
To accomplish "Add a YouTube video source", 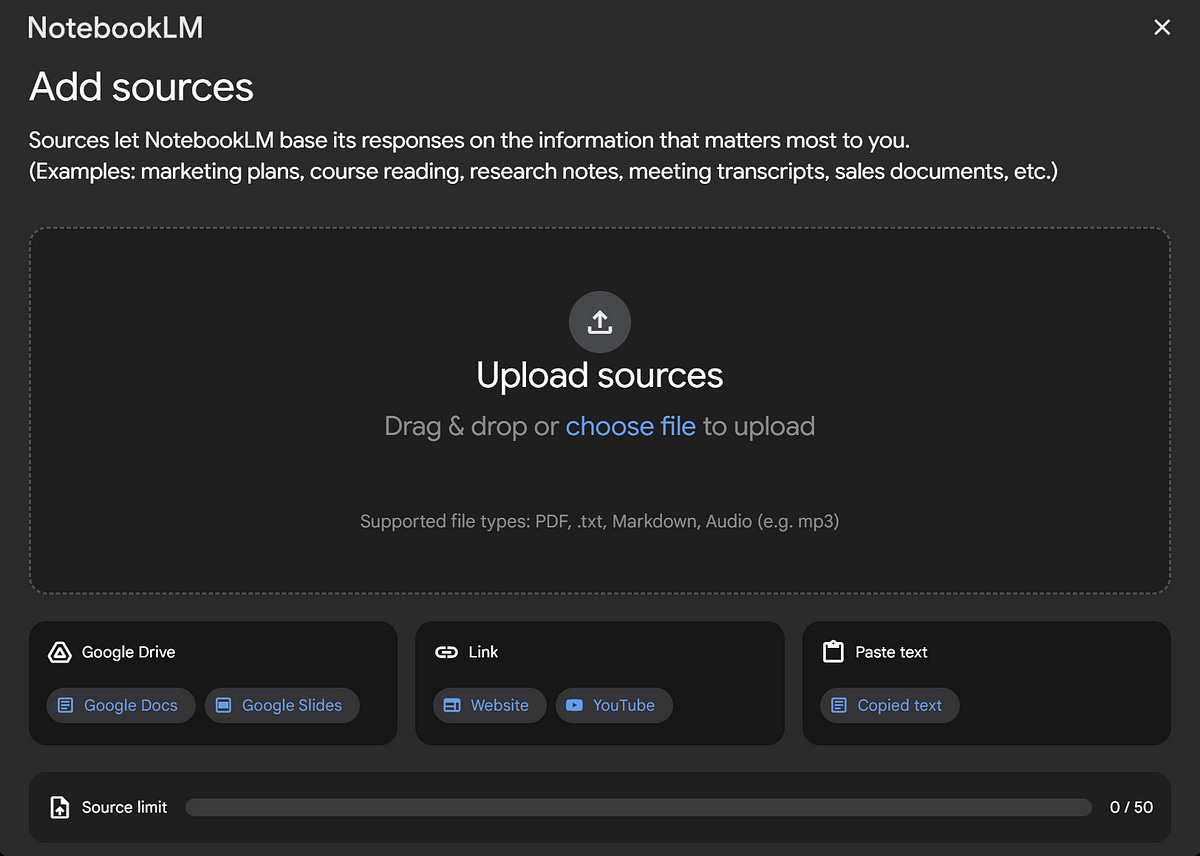I will [614, 705].
